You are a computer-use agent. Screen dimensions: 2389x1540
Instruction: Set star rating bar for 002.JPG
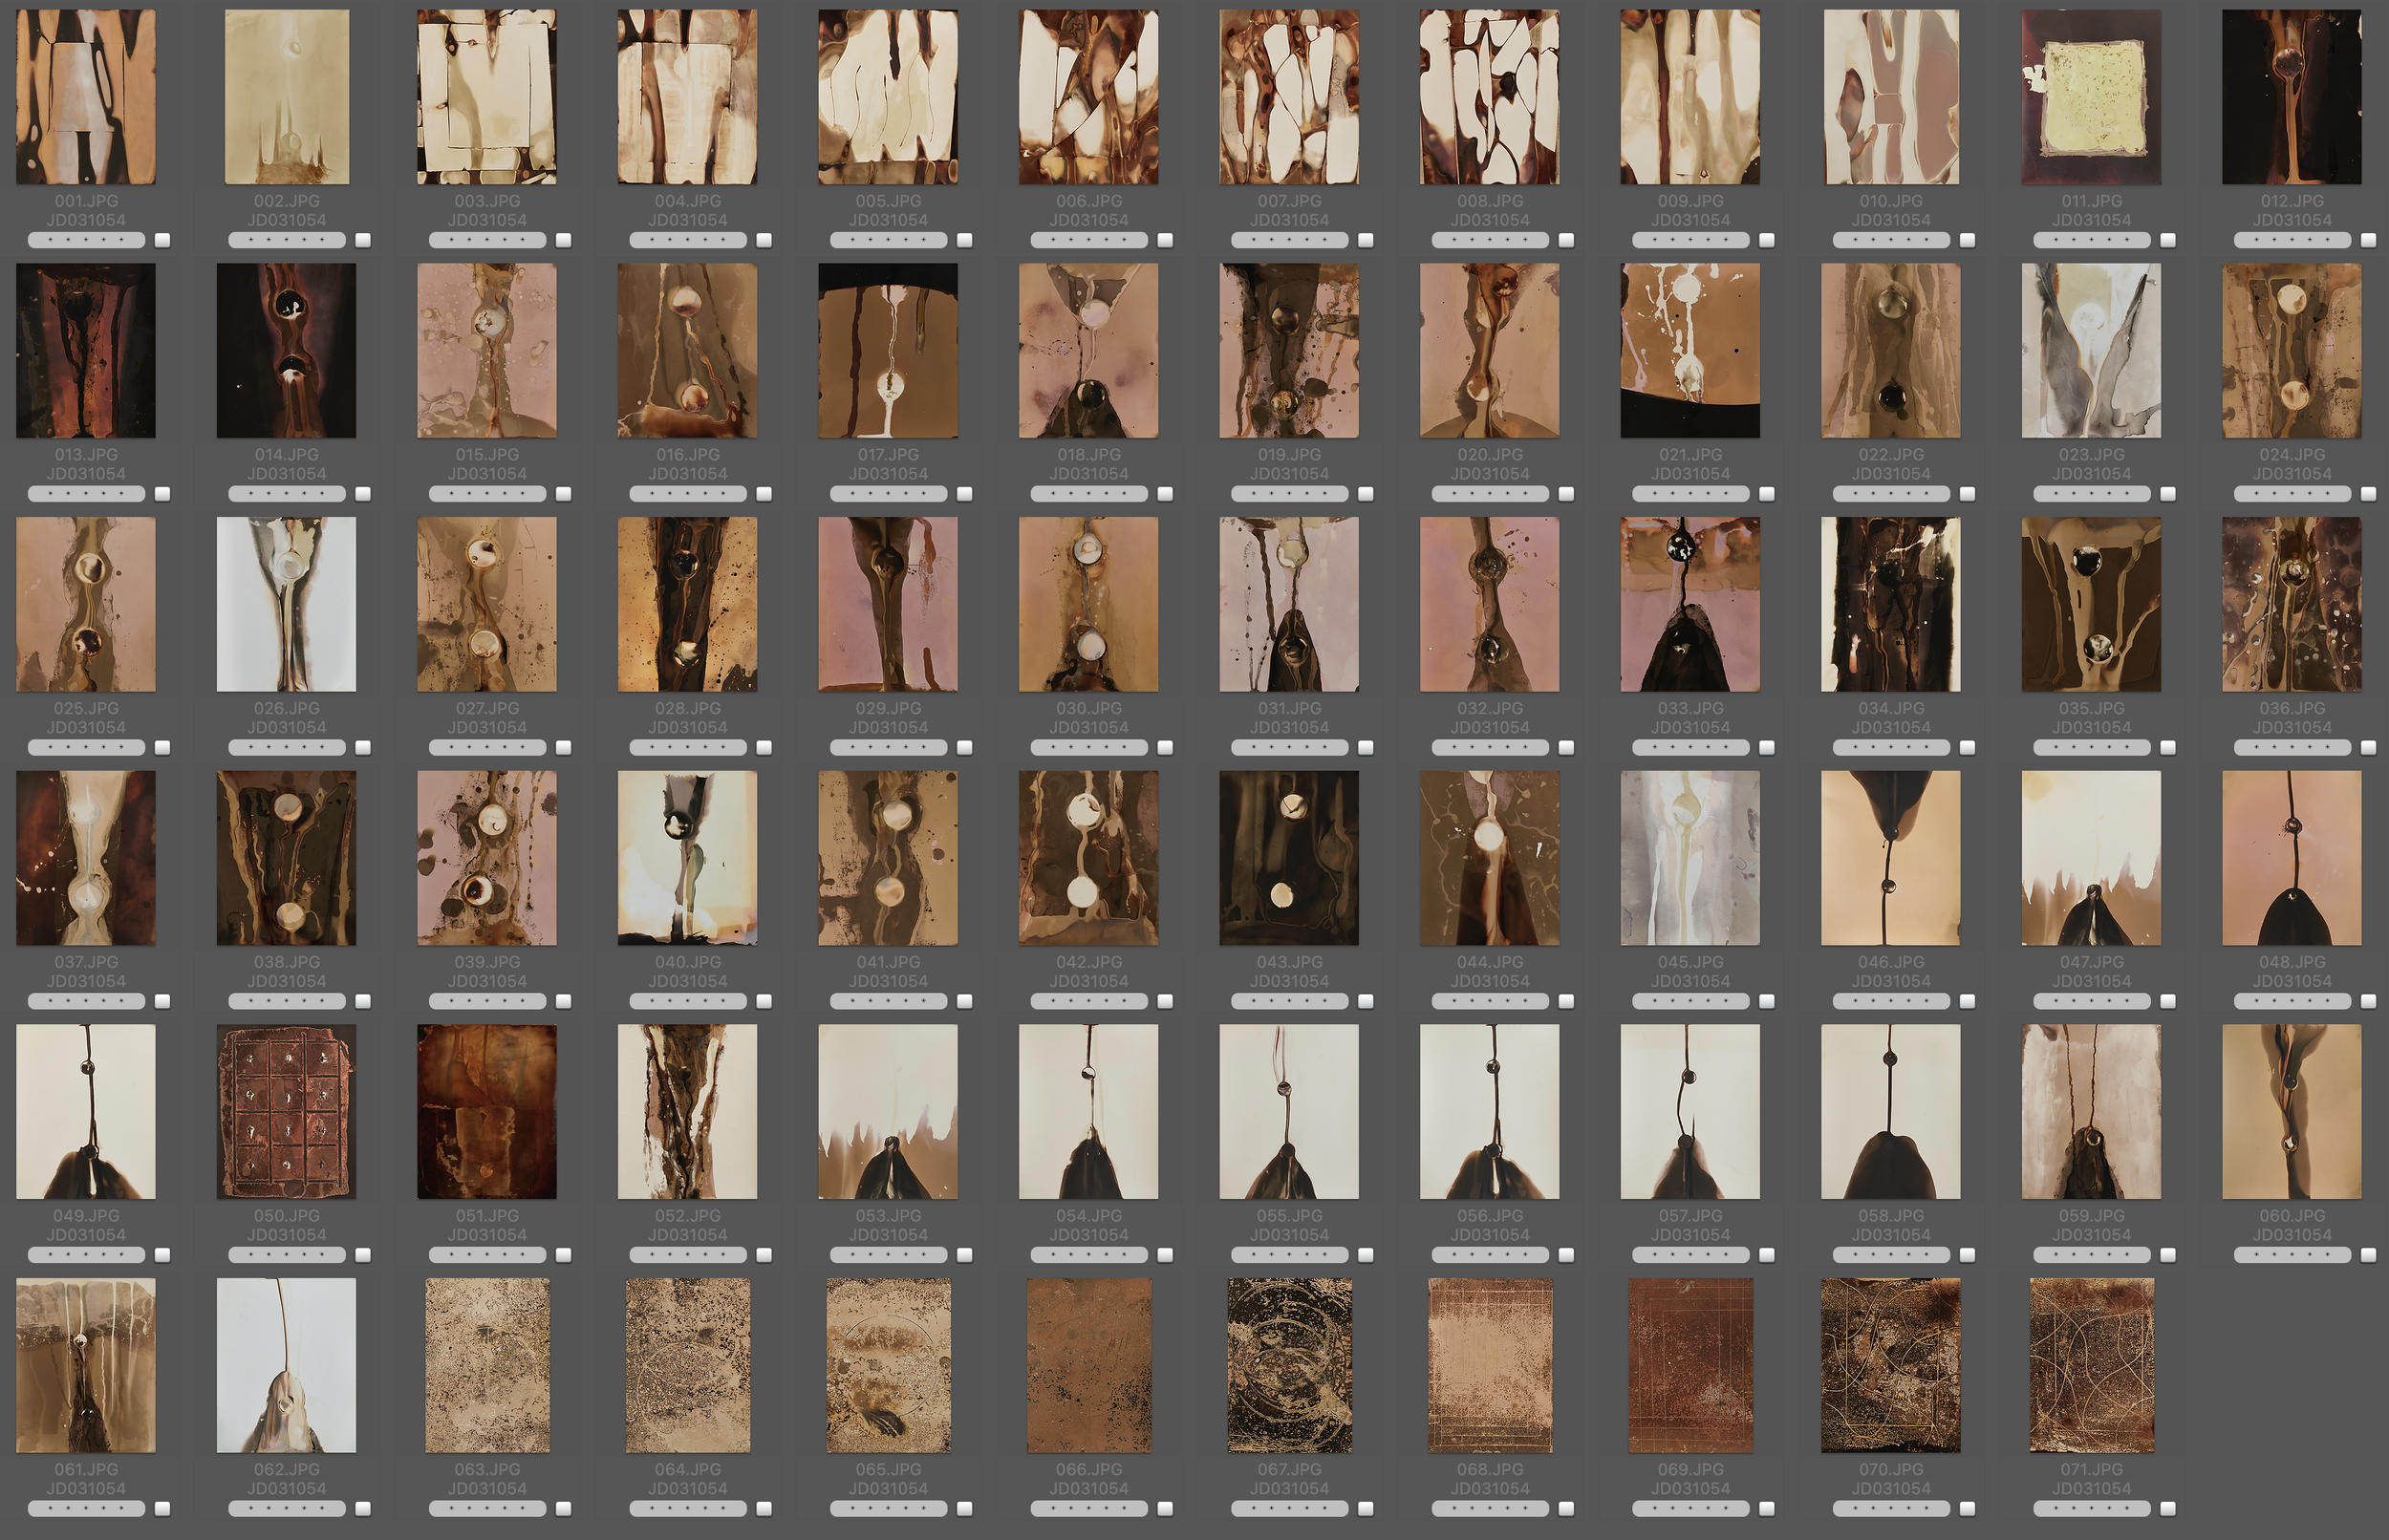coord(286,240)
